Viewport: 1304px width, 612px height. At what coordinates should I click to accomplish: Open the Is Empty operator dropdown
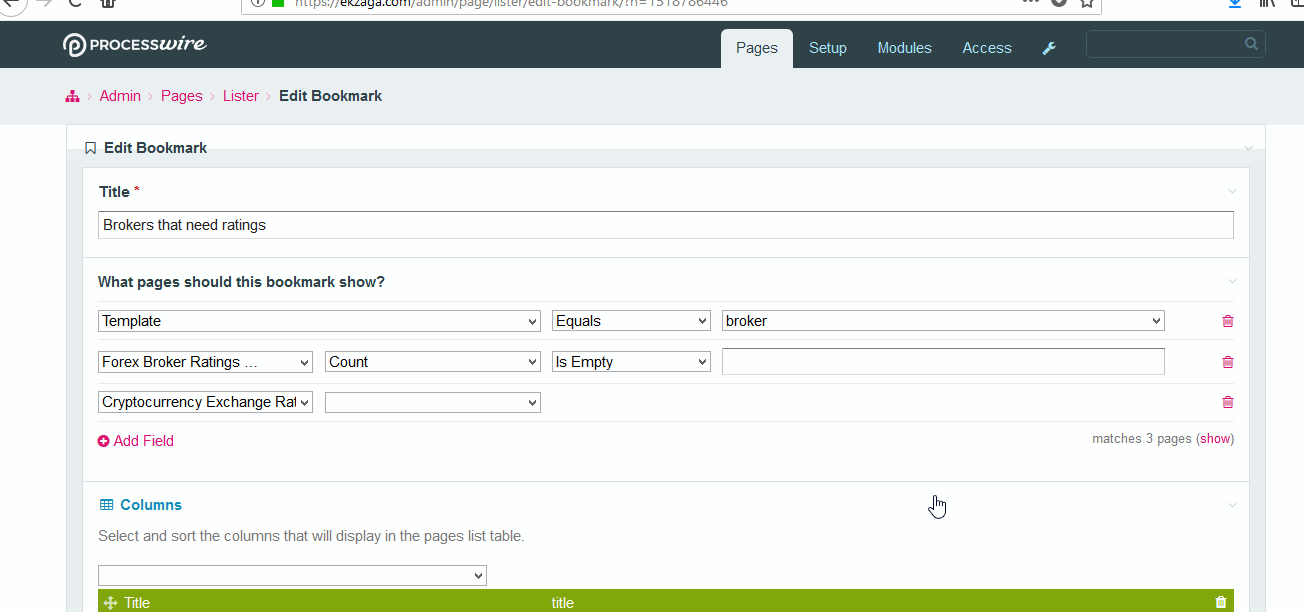tap(632, 362)
